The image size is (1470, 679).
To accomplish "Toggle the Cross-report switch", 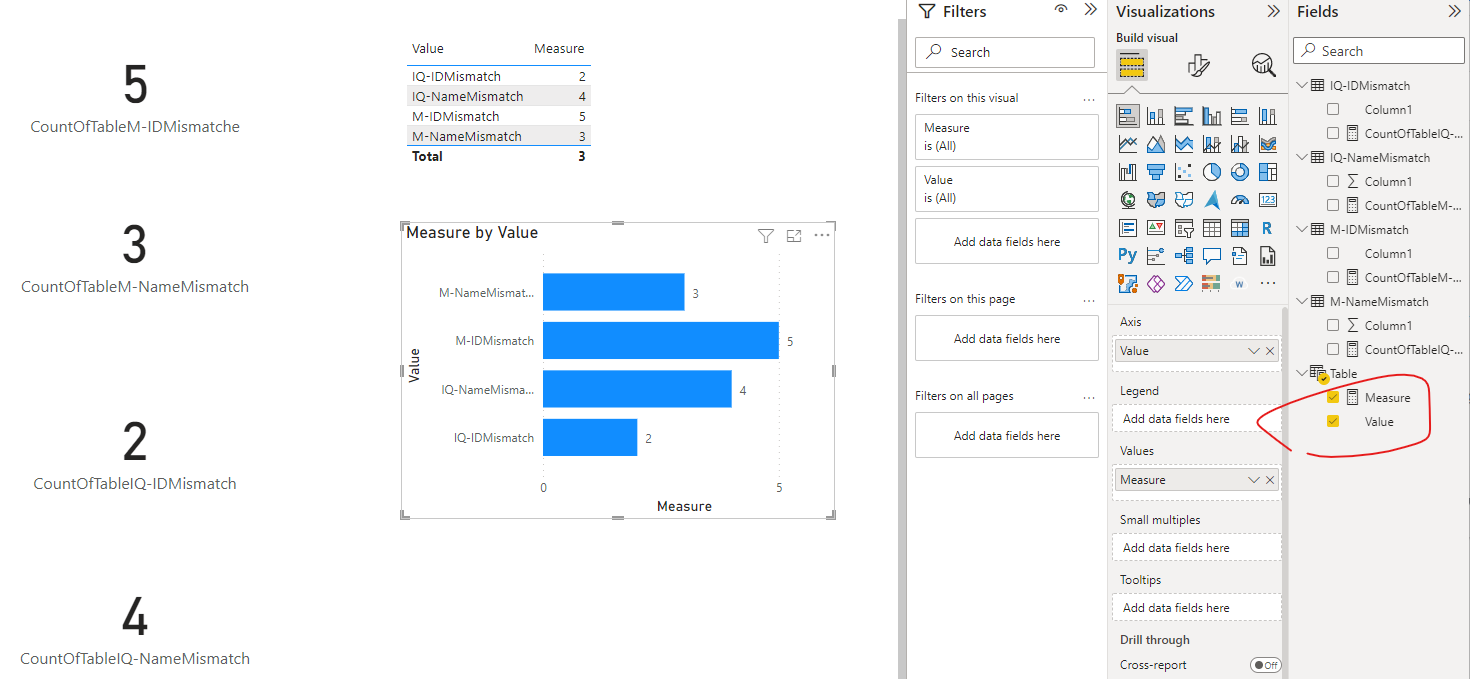I will click(1265, 665).
